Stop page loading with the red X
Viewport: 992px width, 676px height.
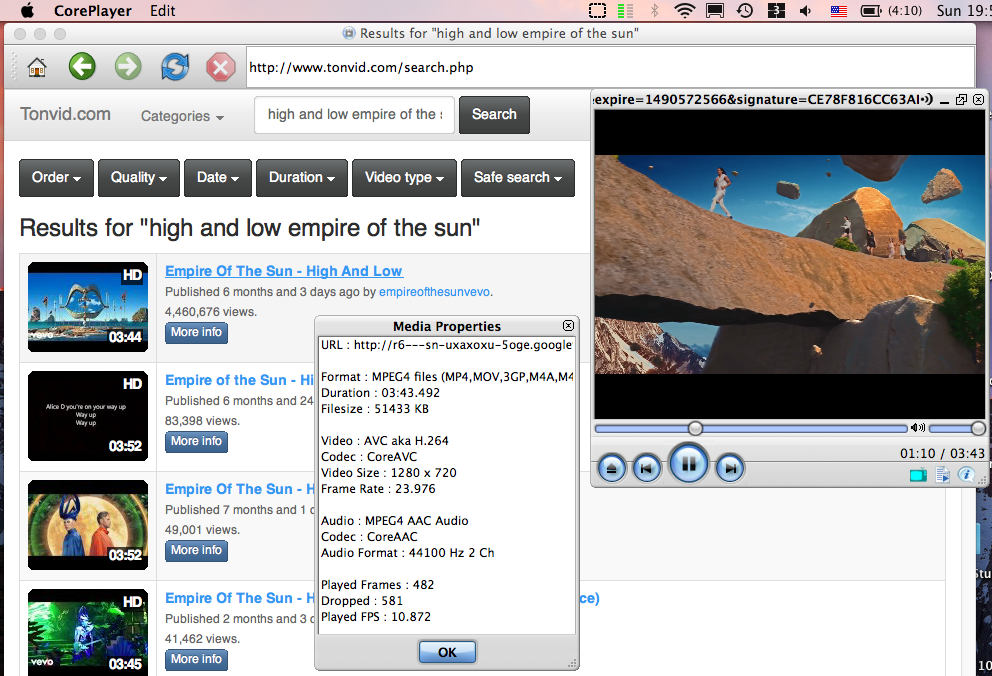coord(221,67)
